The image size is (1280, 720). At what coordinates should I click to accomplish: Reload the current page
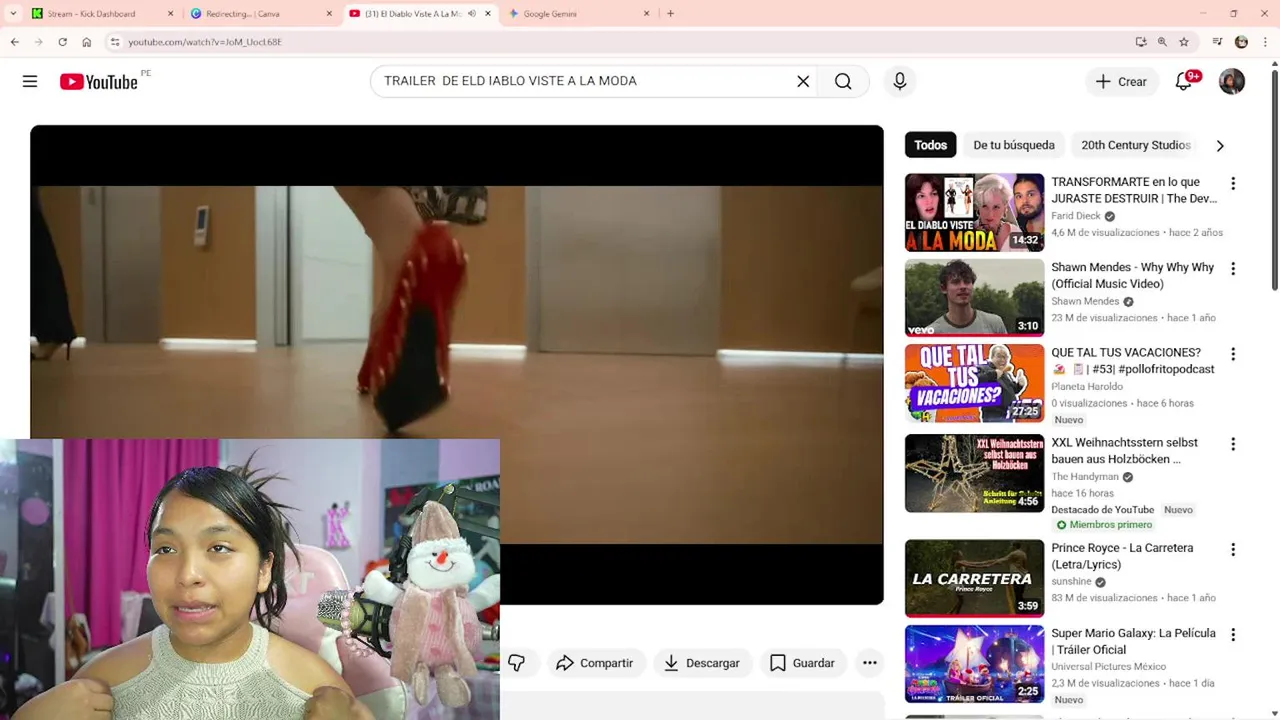pyautogui.click(x=62, y=42)
